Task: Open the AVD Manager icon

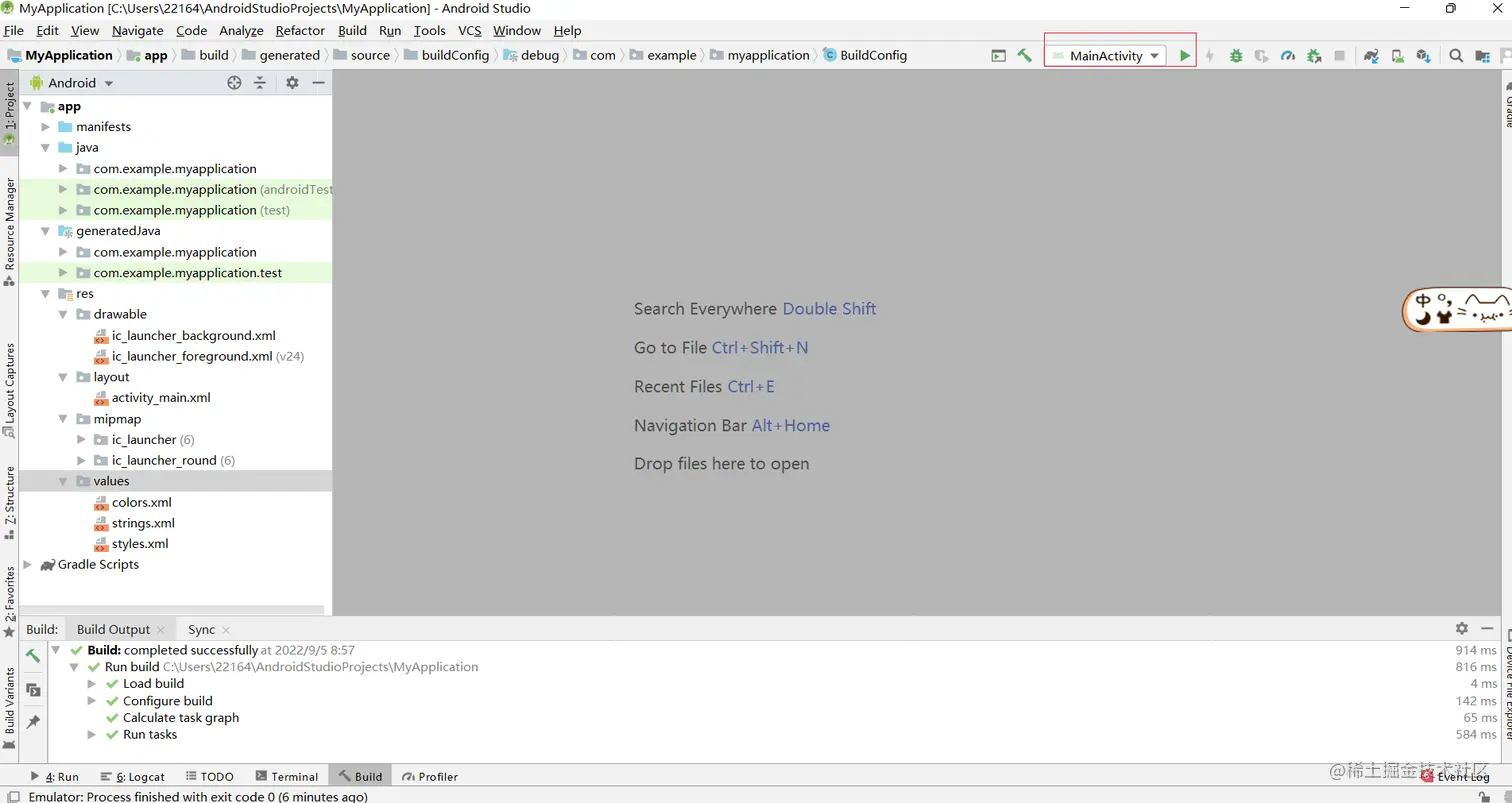Action: [1398, 56]
